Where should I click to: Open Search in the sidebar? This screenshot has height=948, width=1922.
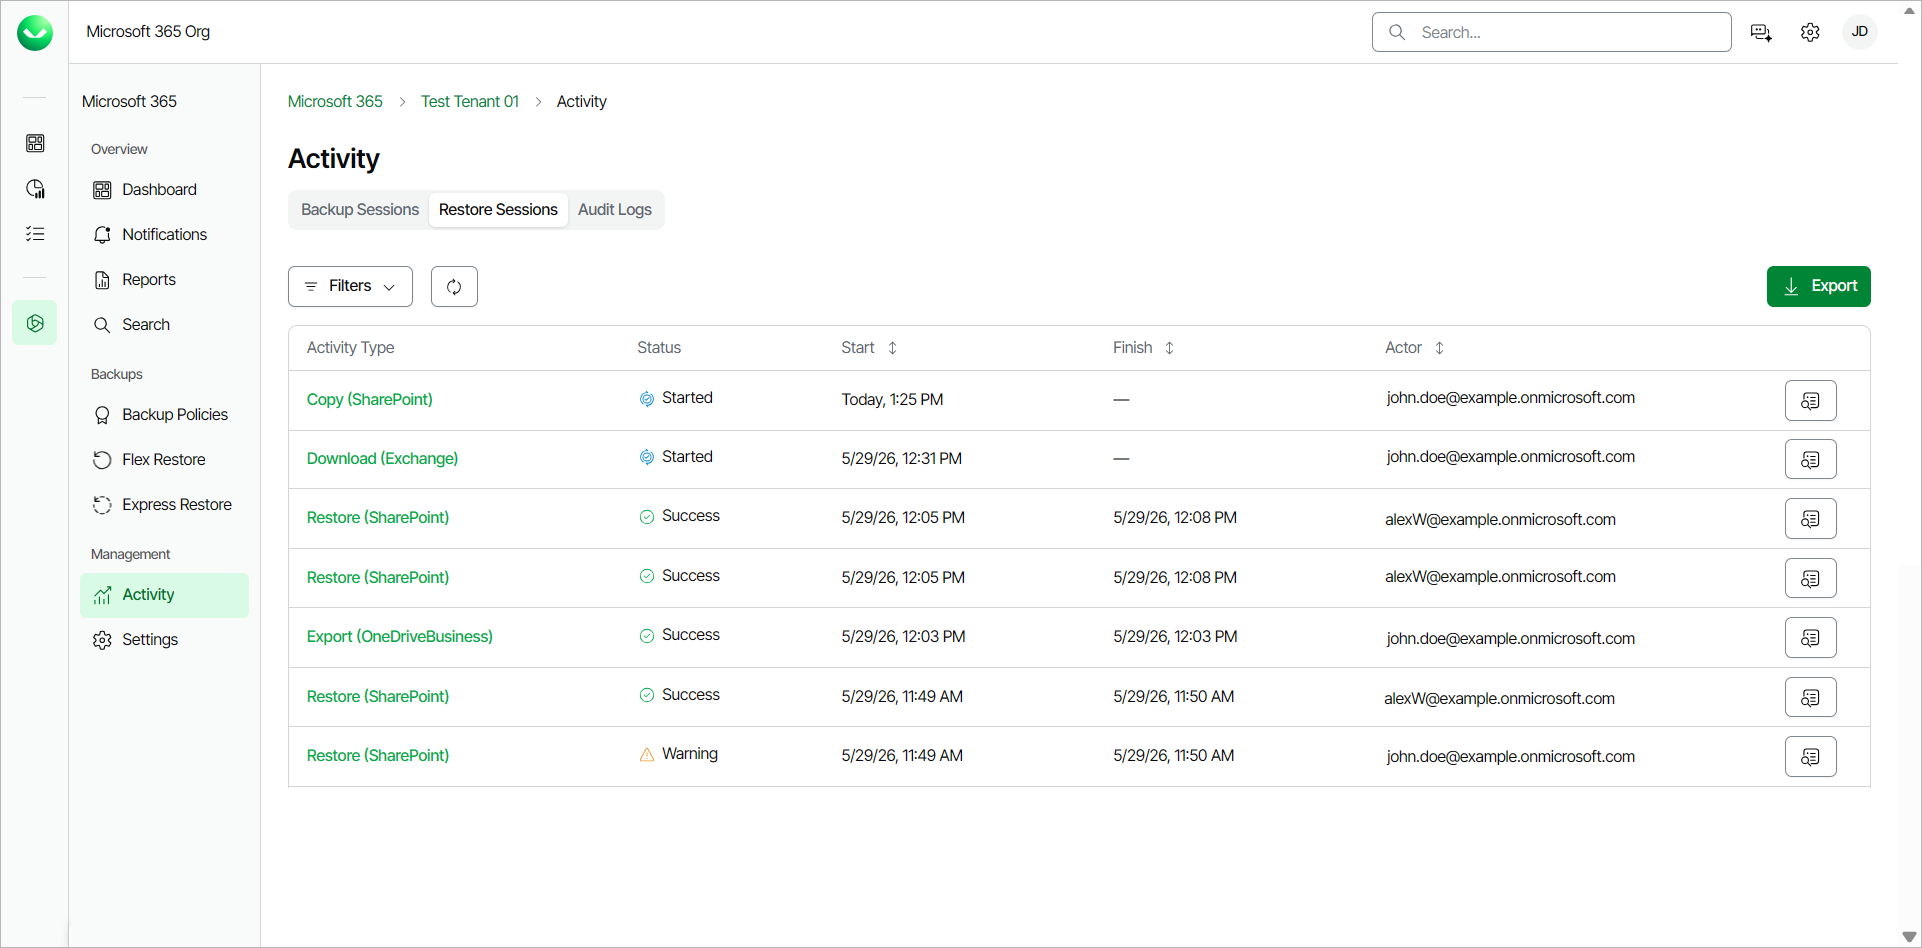tap(164, 325)
